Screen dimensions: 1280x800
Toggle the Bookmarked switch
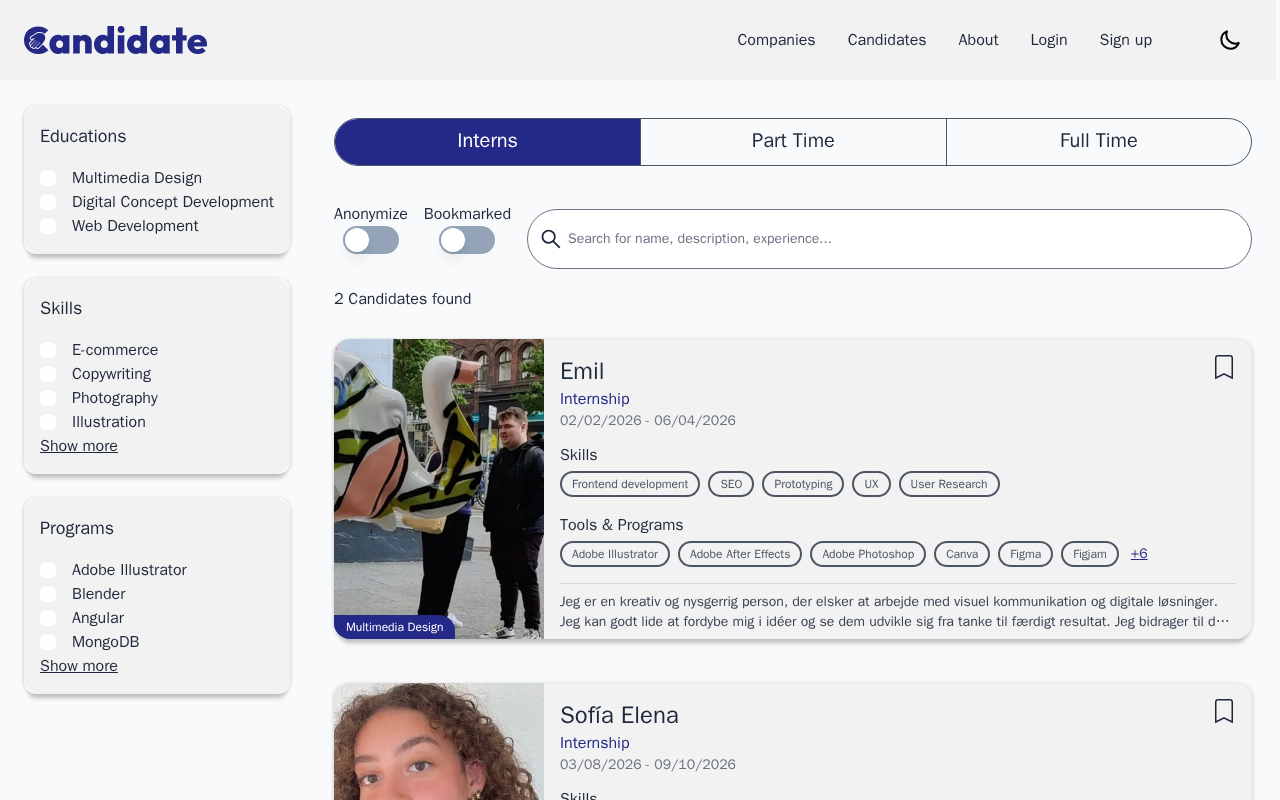tap(467, 240)
